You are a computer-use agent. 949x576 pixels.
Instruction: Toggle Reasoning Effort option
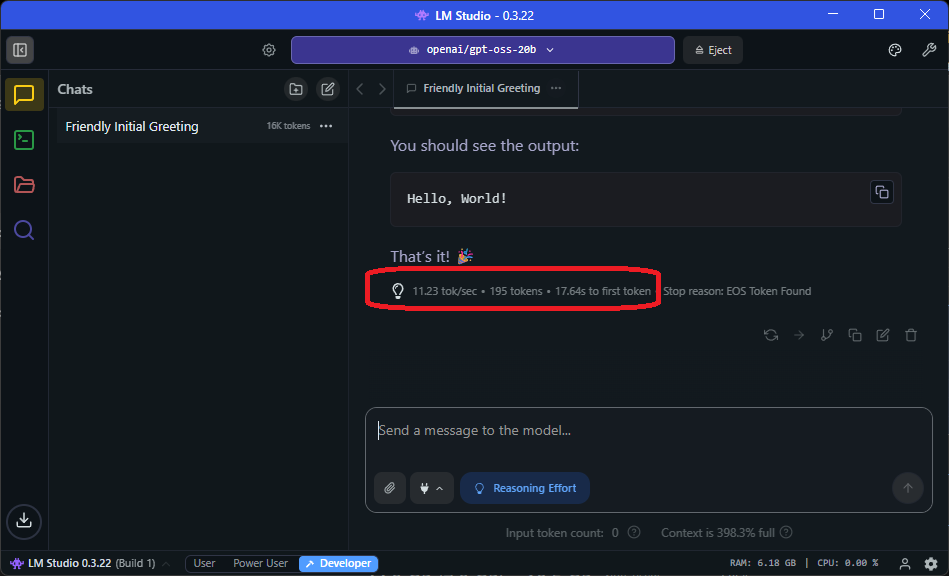coord(525,488)
